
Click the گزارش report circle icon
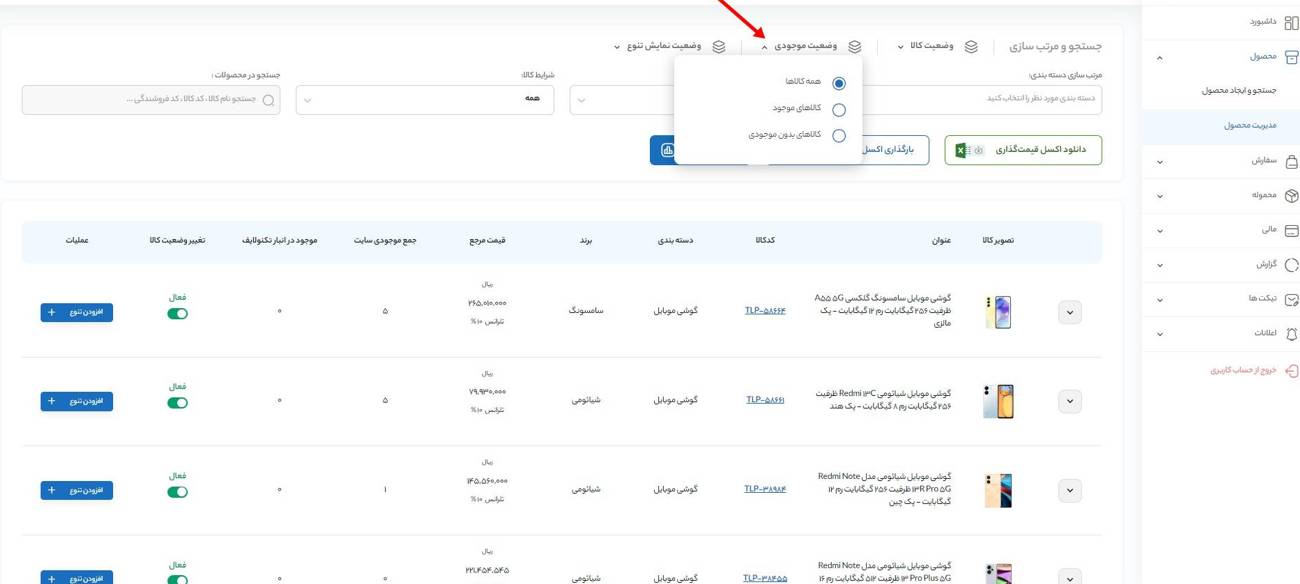pos(1291,265)
